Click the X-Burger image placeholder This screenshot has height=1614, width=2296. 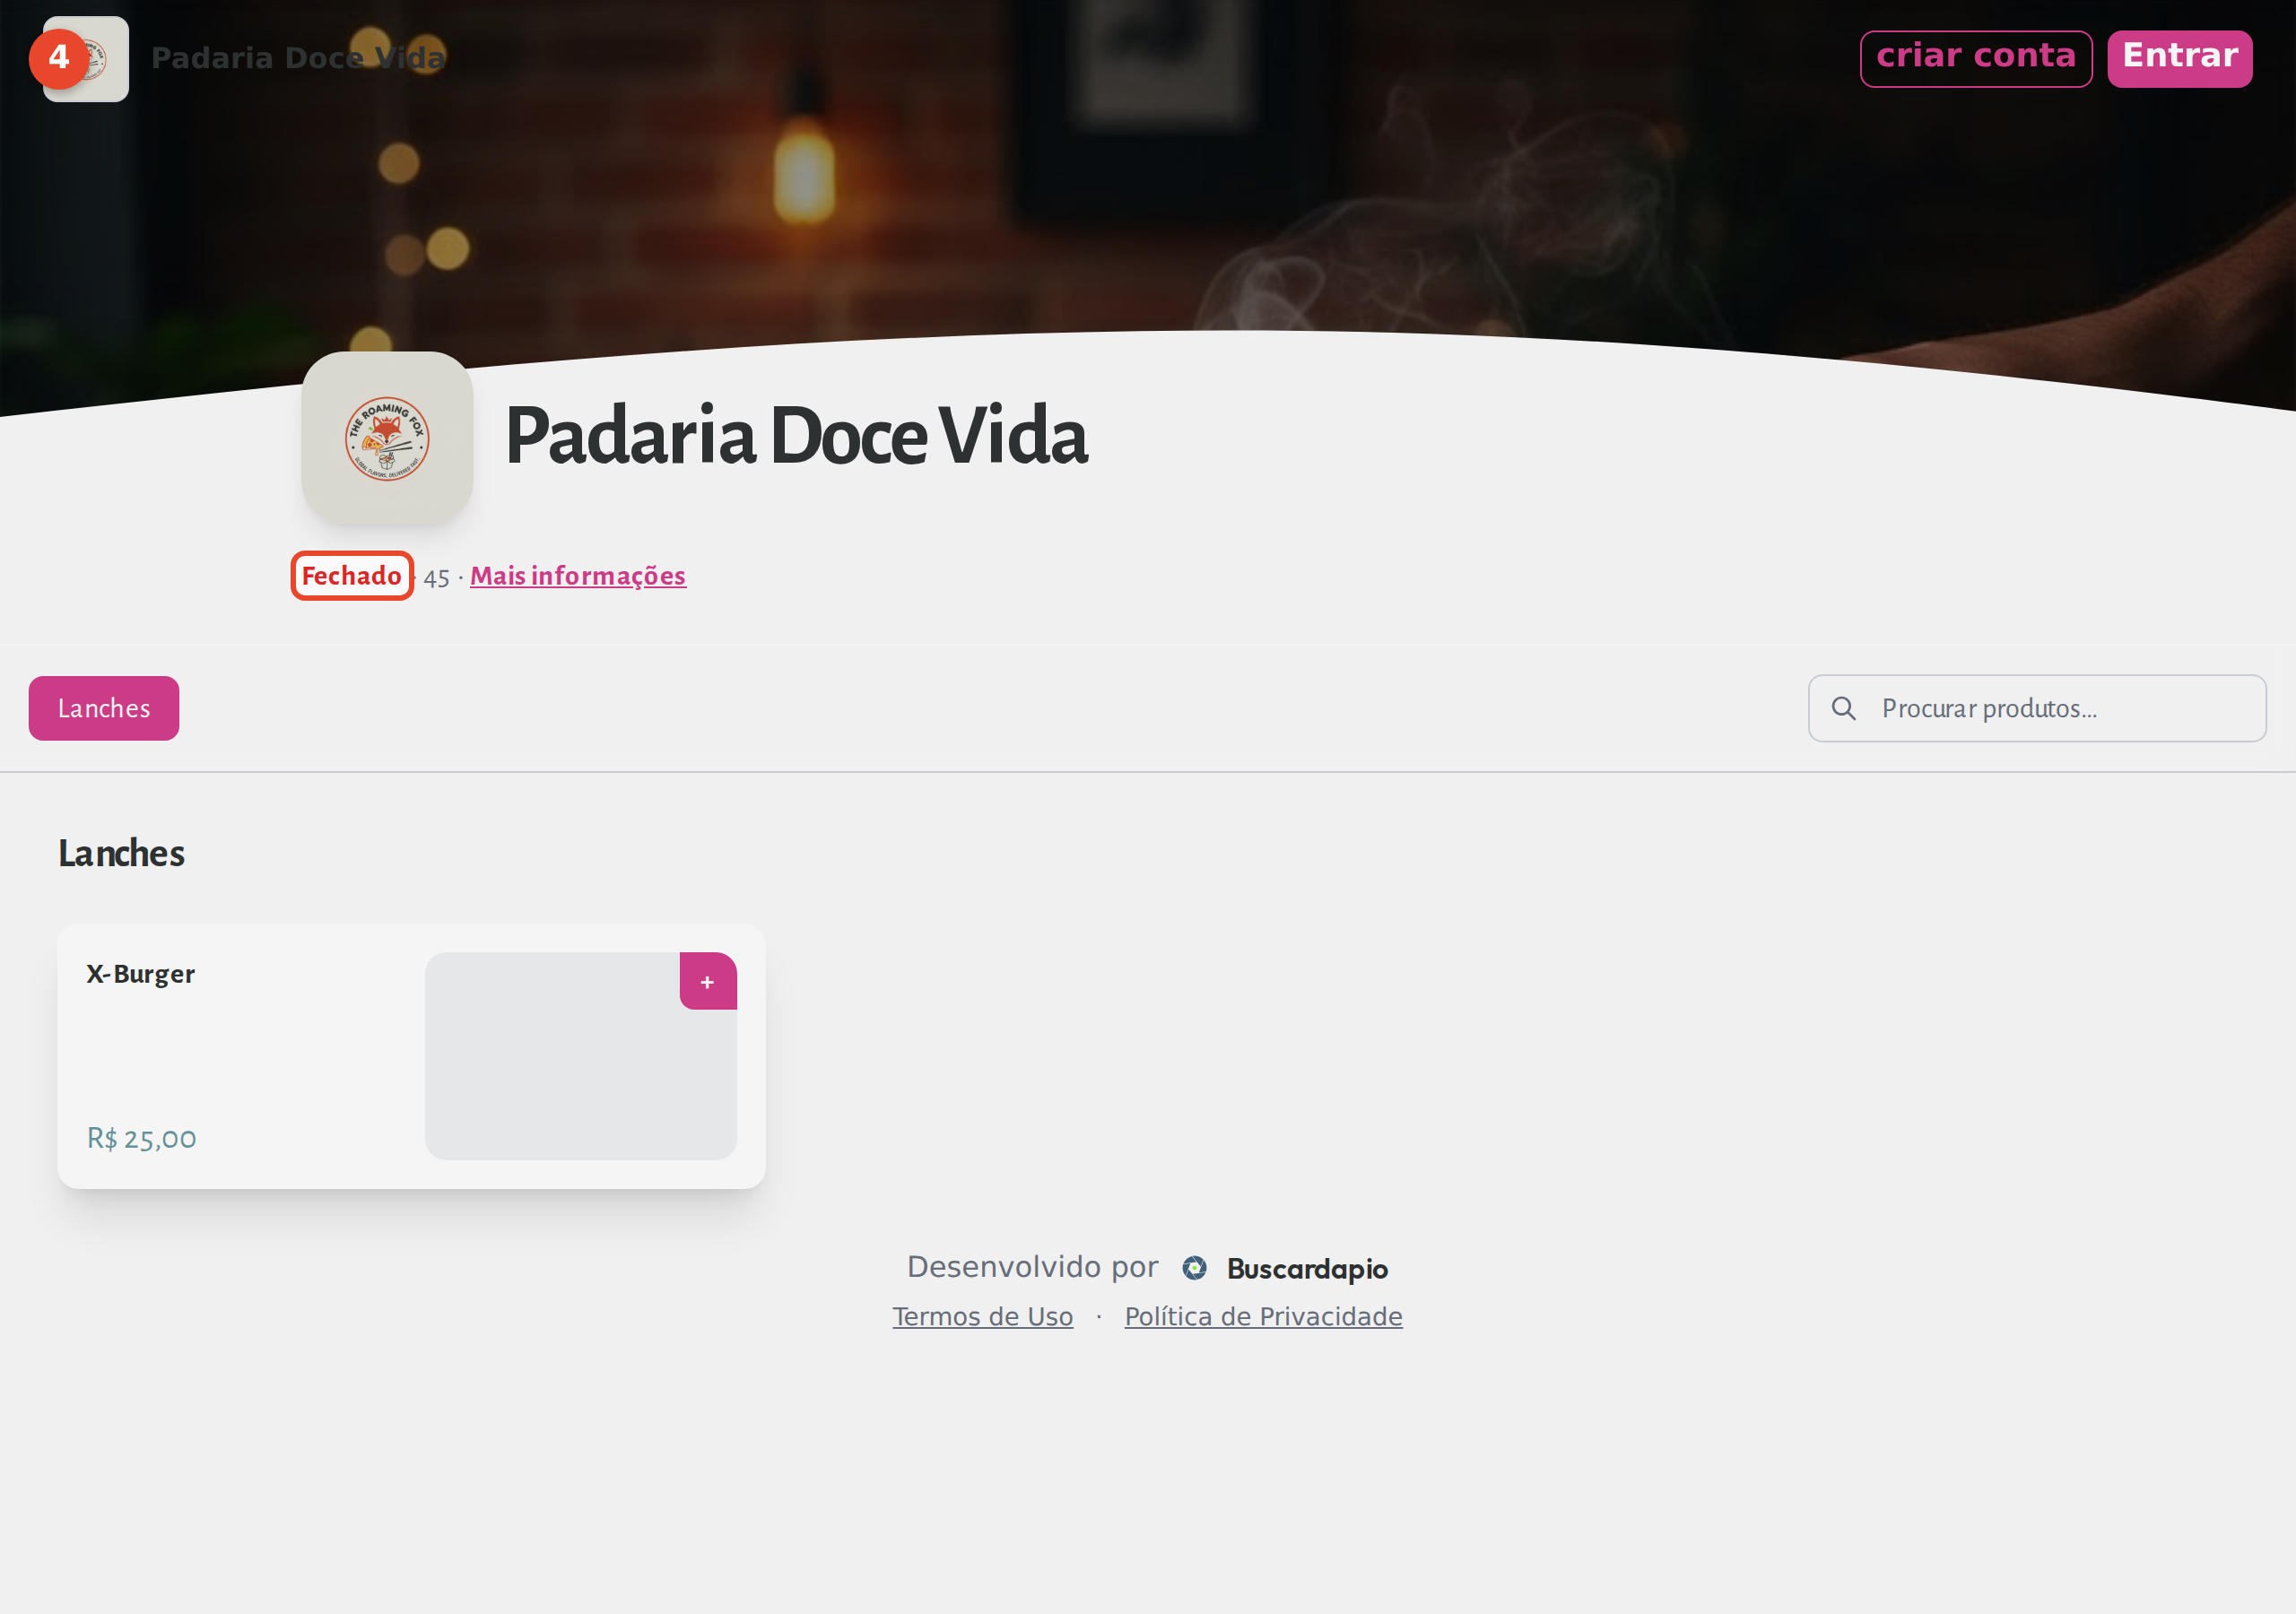click(x=581, y=1056)
